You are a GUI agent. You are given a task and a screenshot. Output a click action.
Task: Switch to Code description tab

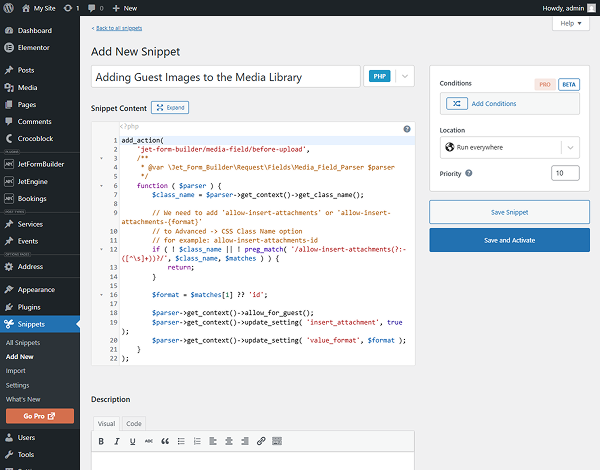pyautogui.click(x=134, y=423)
